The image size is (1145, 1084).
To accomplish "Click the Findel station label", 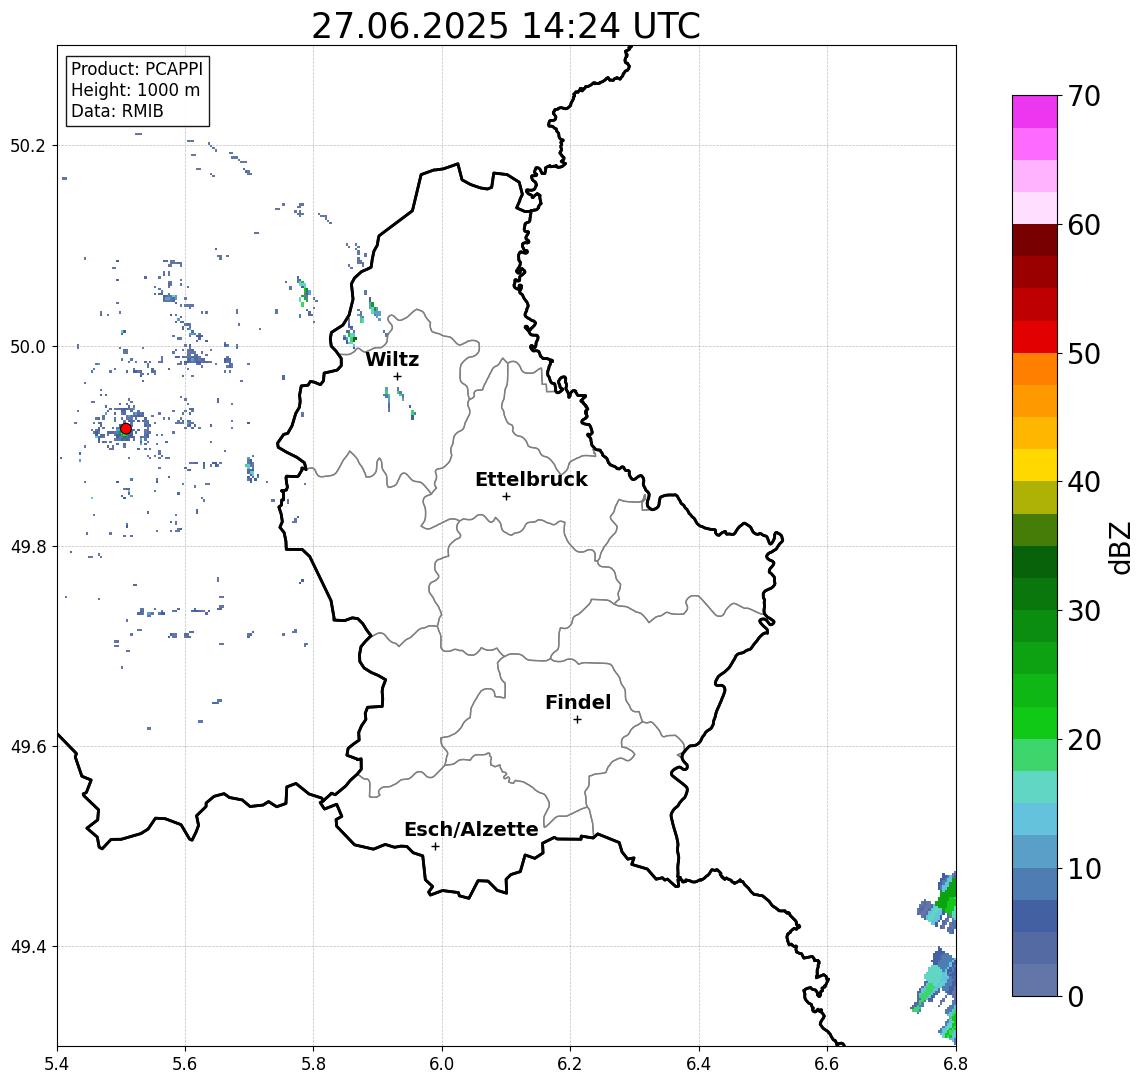I will click(x=578, y=702).
